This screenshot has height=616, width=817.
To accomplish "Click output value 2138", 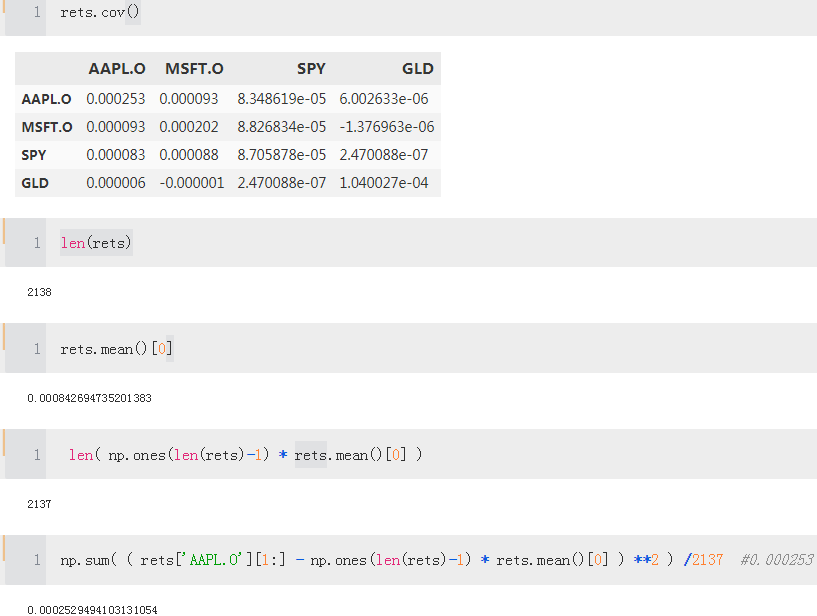I will (x=39, y=292).
